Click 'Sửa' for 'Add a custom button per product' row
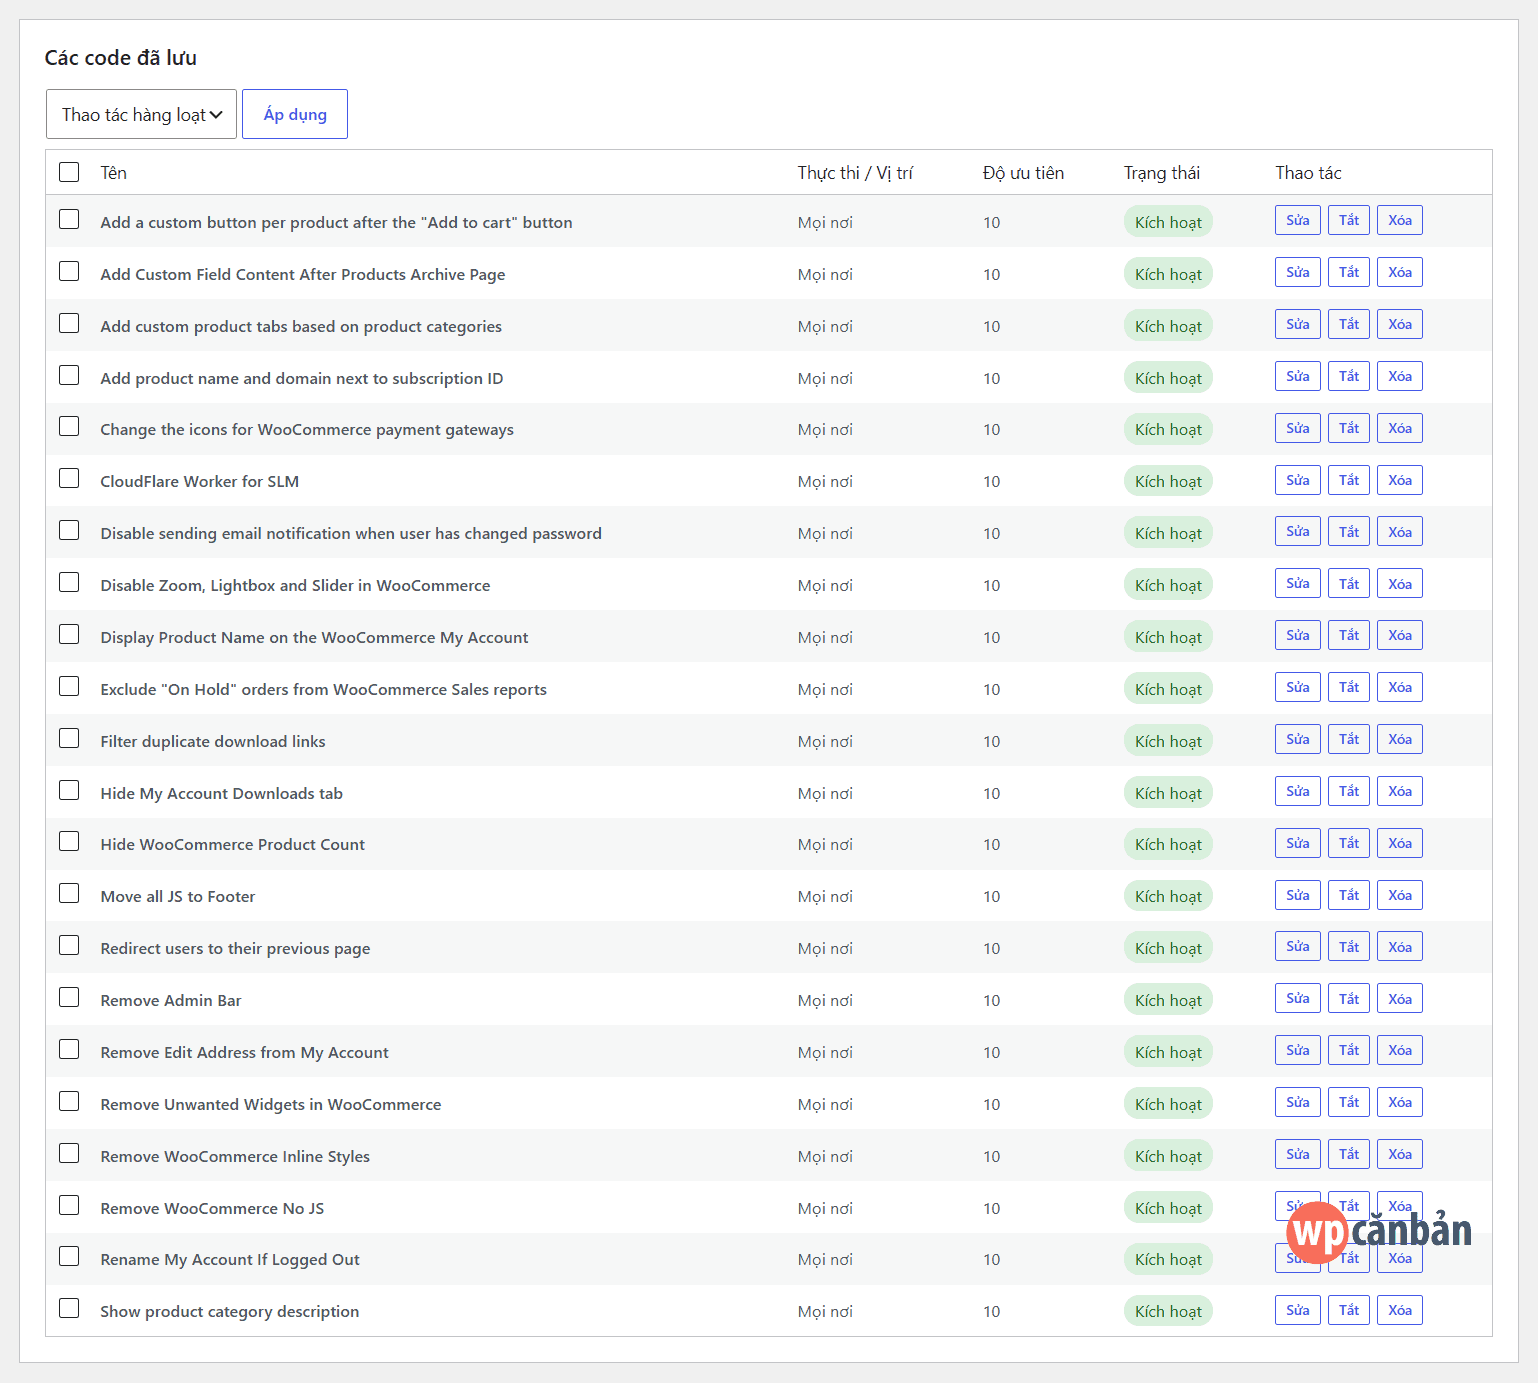The height and width of the screenshot is (1383, 1538). 1298,220
